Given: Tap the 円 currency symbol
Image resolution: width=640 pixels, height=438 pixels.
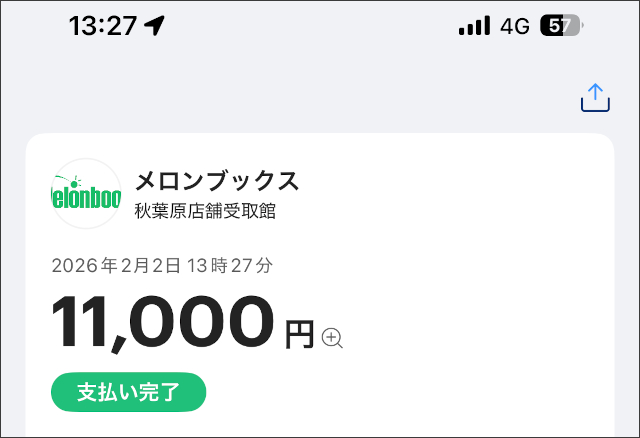Looking at the screenshot, I should coord(300,335).
